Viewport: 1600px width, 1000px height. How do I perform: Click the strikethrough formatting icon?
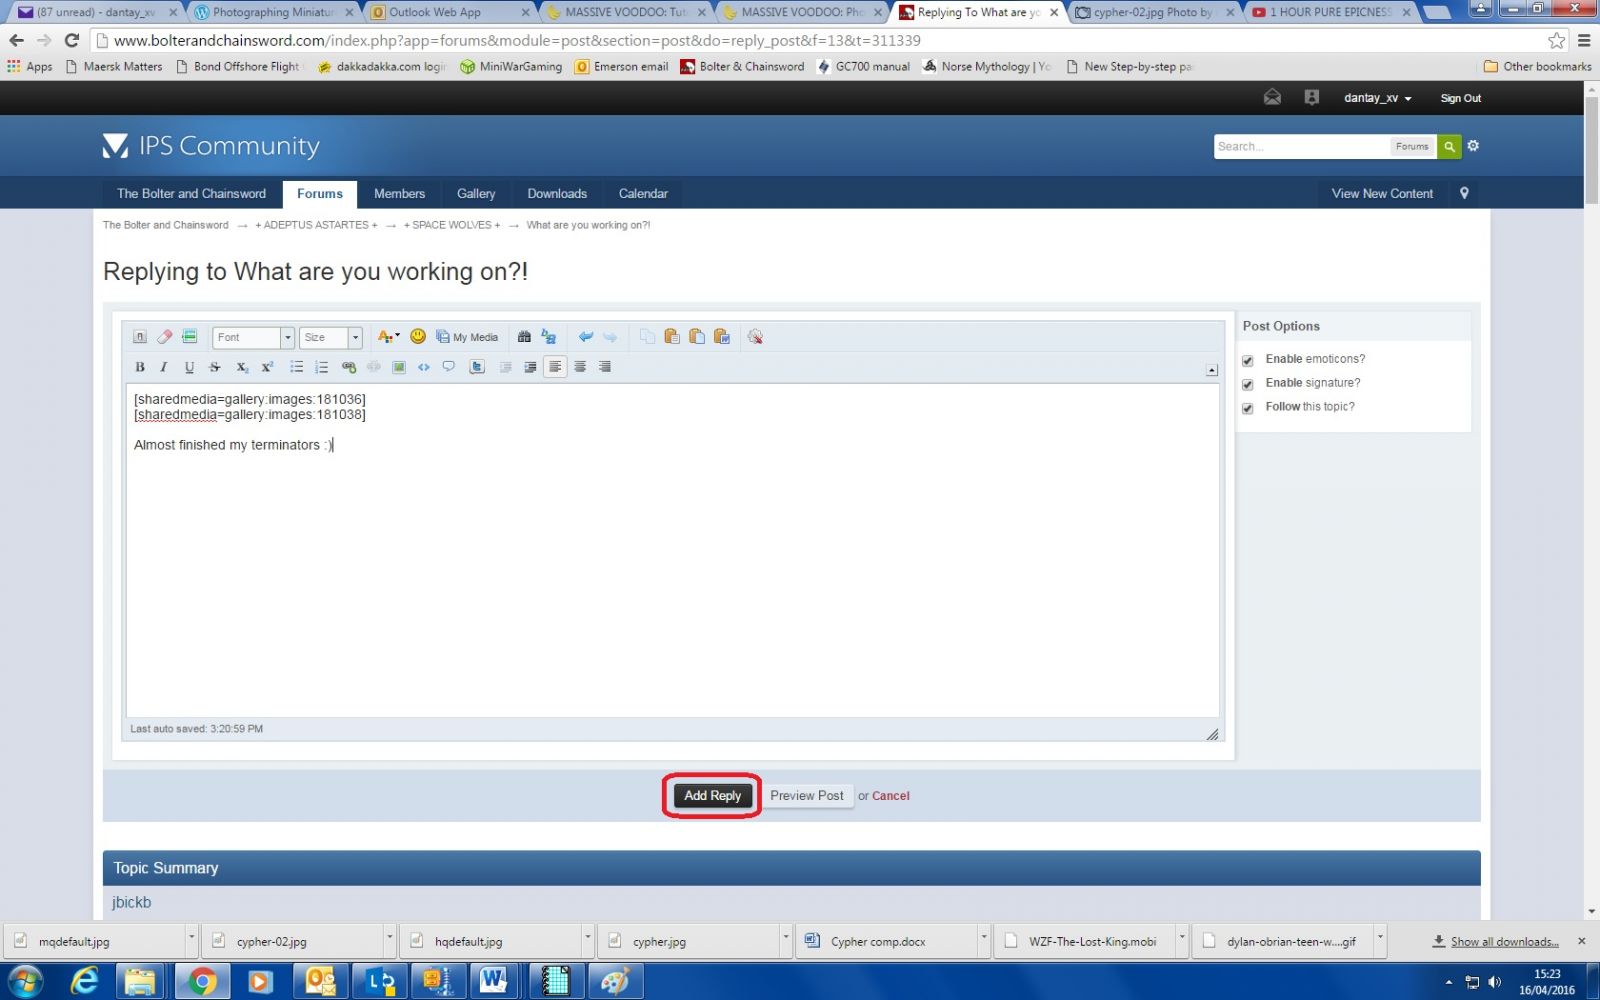tap(214, 367)
